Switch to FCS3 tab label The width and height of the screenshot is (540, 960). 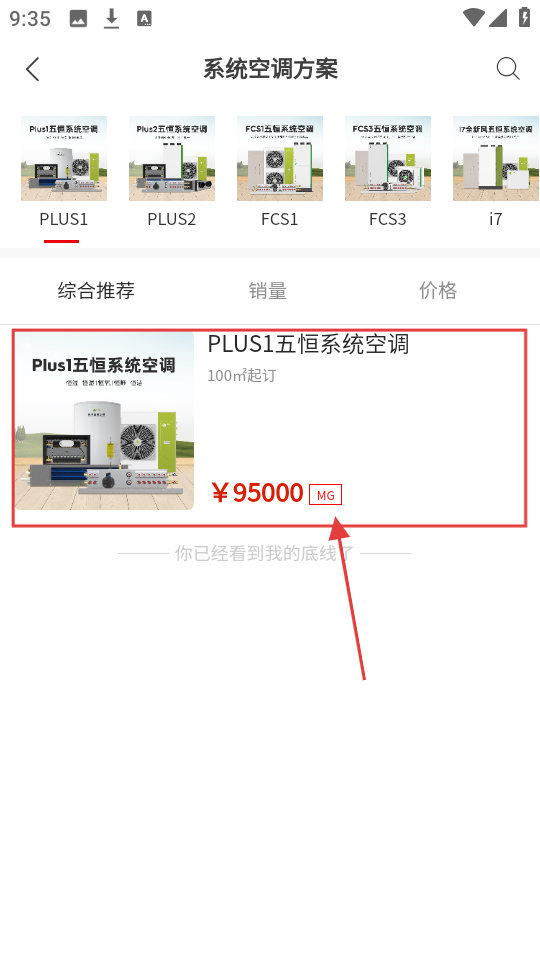pyautogui.click(x=388, y=219)
